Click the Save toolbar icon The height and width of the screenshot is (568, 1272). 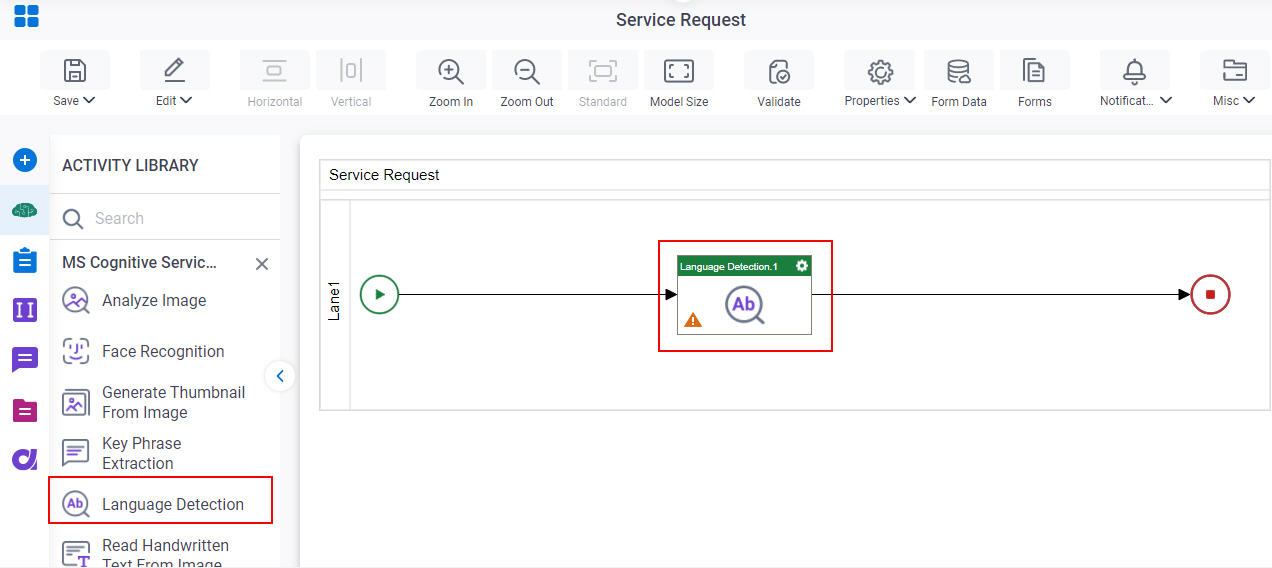pos(75,70)
